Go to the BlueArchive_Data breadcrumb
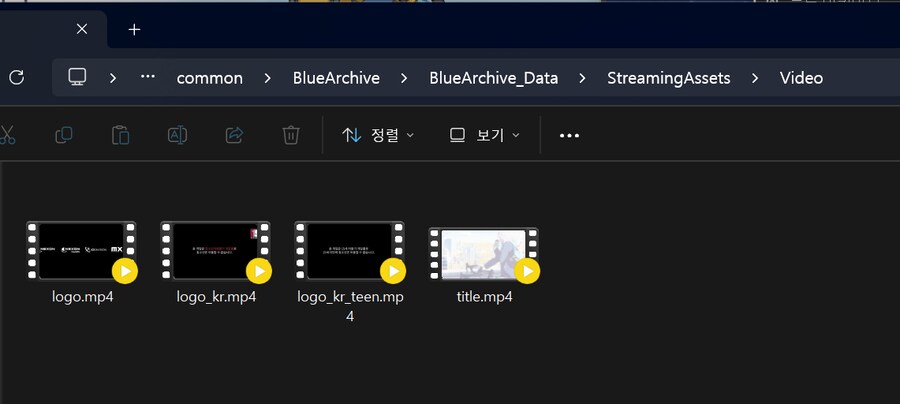The image size is (900, 404). coord(494,78)
